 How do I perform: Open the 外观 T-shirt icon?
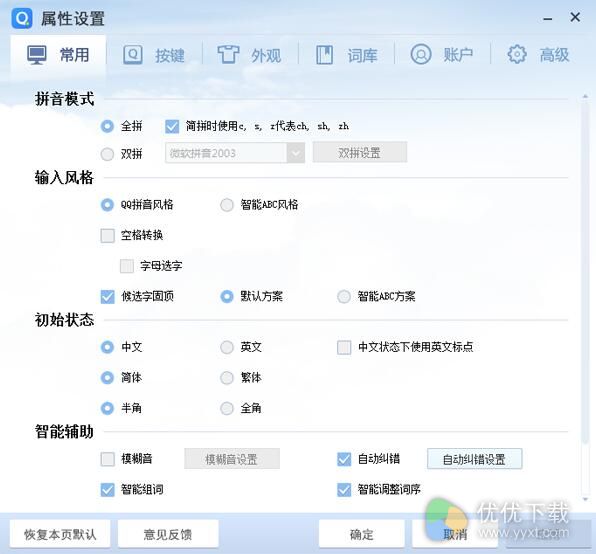click(x=228, y=54)
